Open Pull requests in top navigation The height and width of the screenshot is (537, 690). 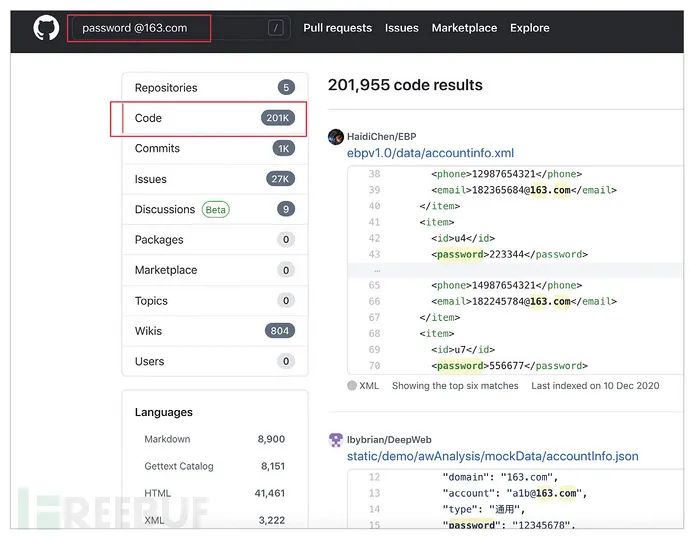tap(337, 28)
